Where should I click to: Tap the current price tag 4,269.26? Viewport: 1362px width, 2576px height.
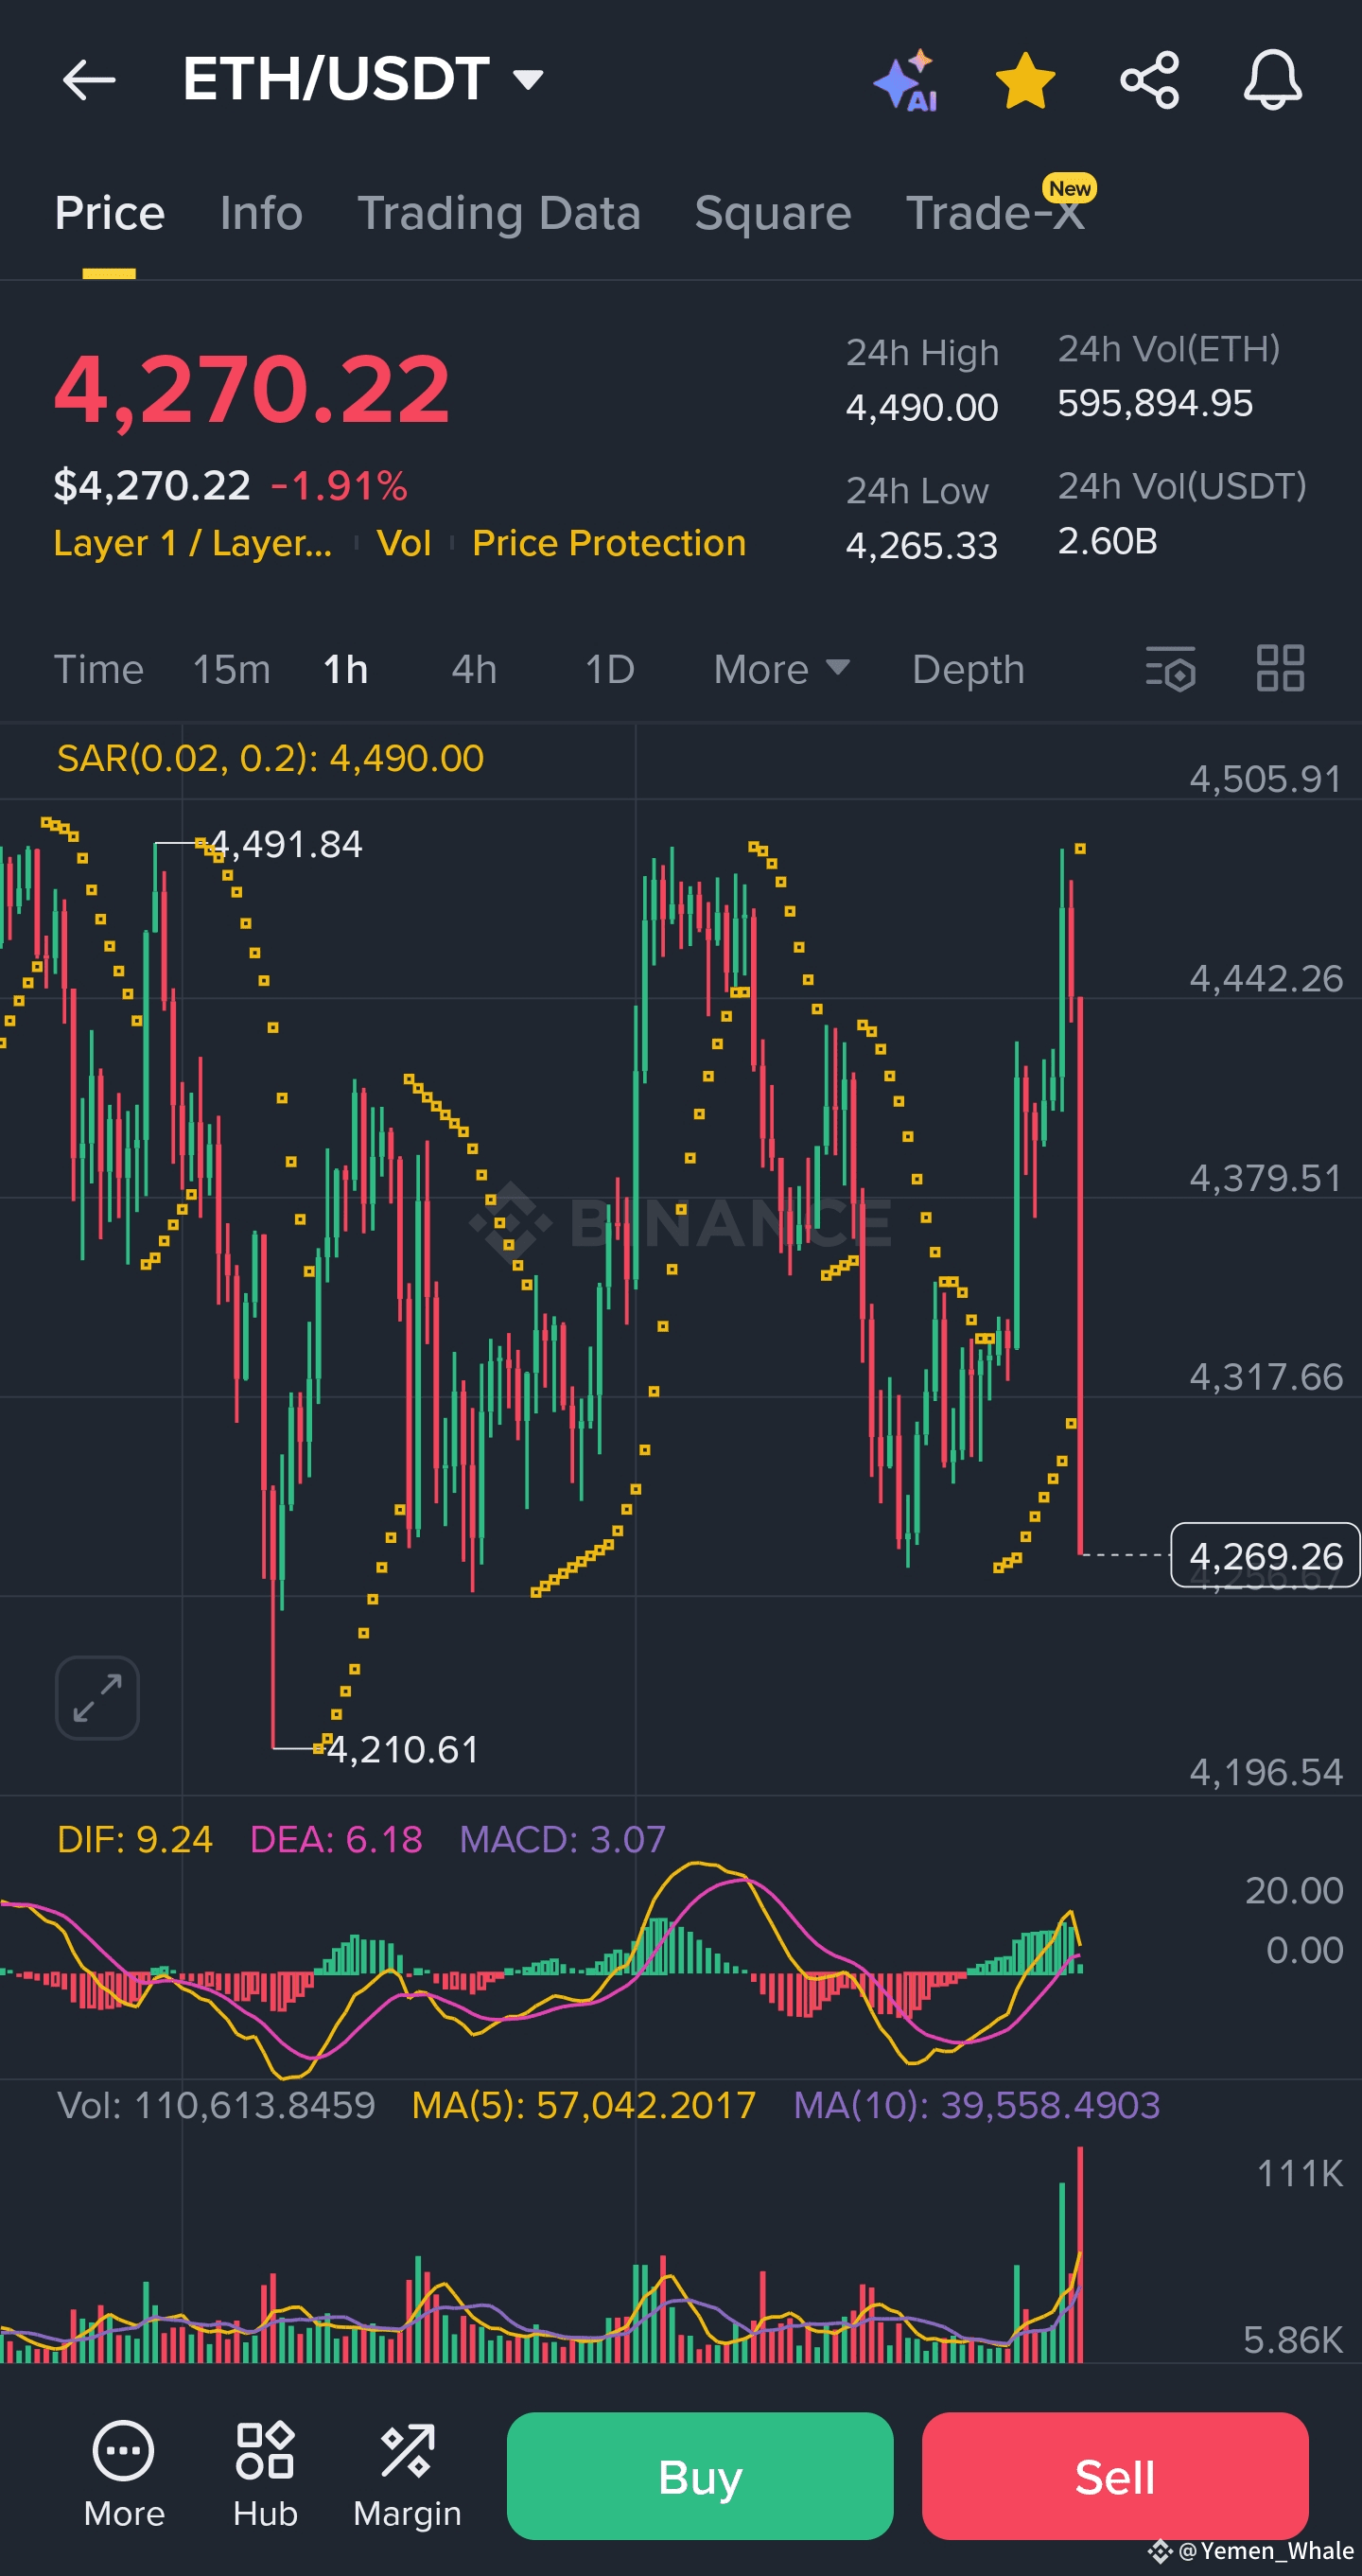(1265, 1555)
